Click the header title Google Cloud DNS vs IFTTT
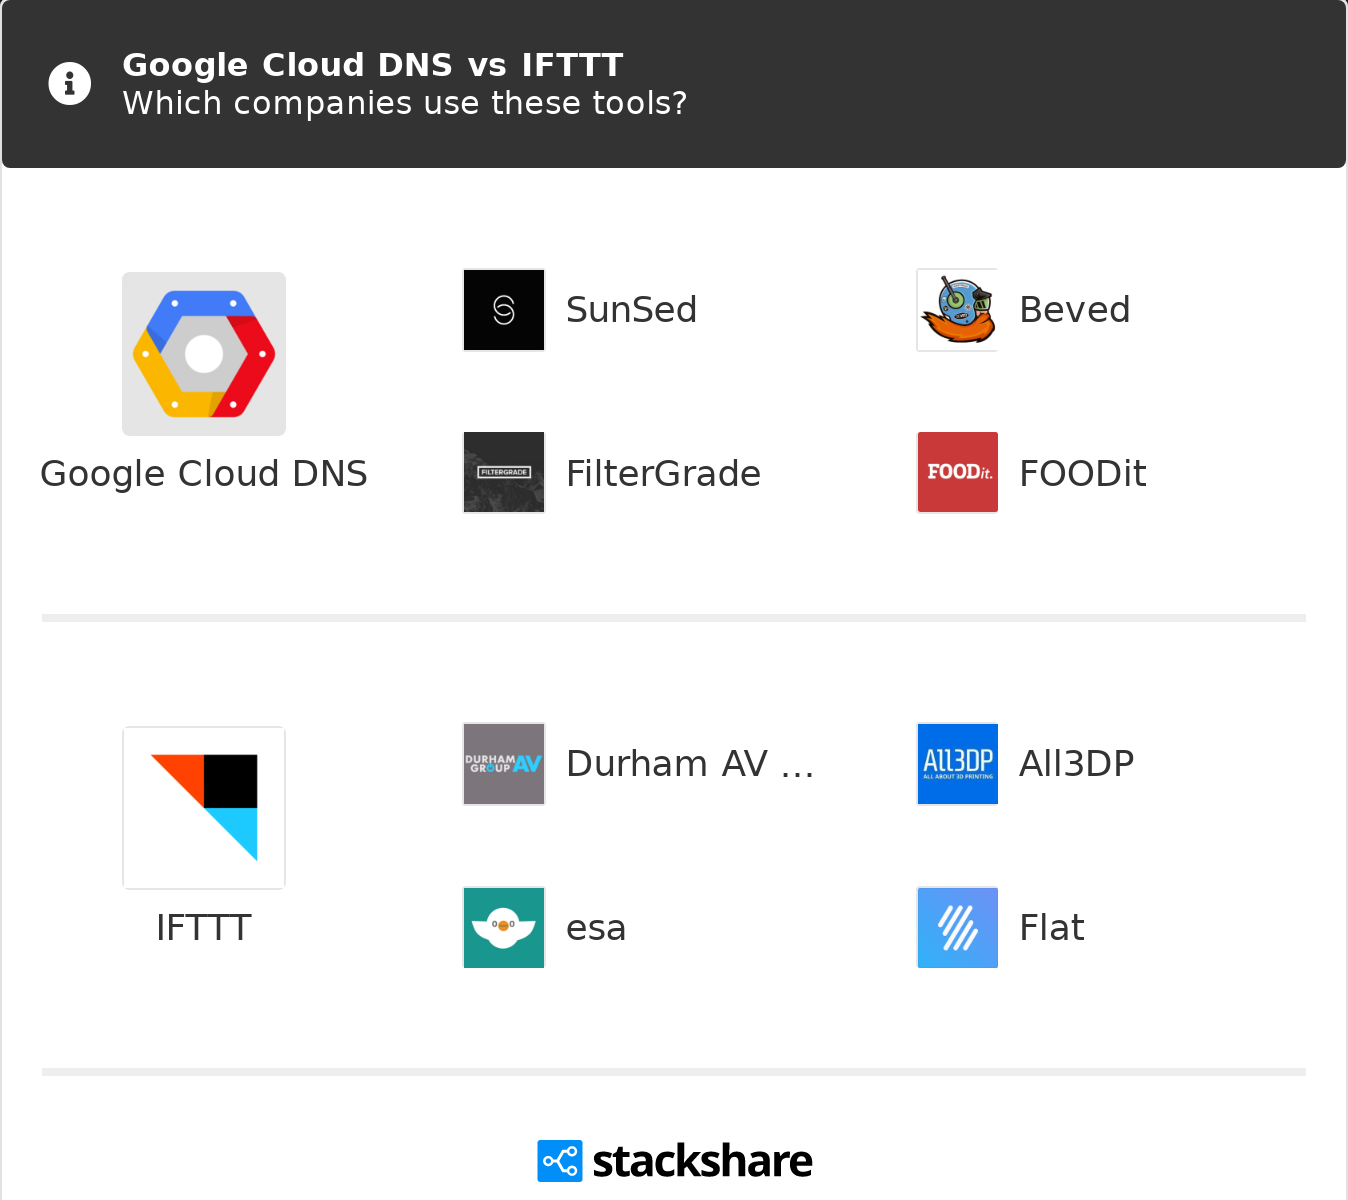 pyautogui.click(x=373, y=65)
